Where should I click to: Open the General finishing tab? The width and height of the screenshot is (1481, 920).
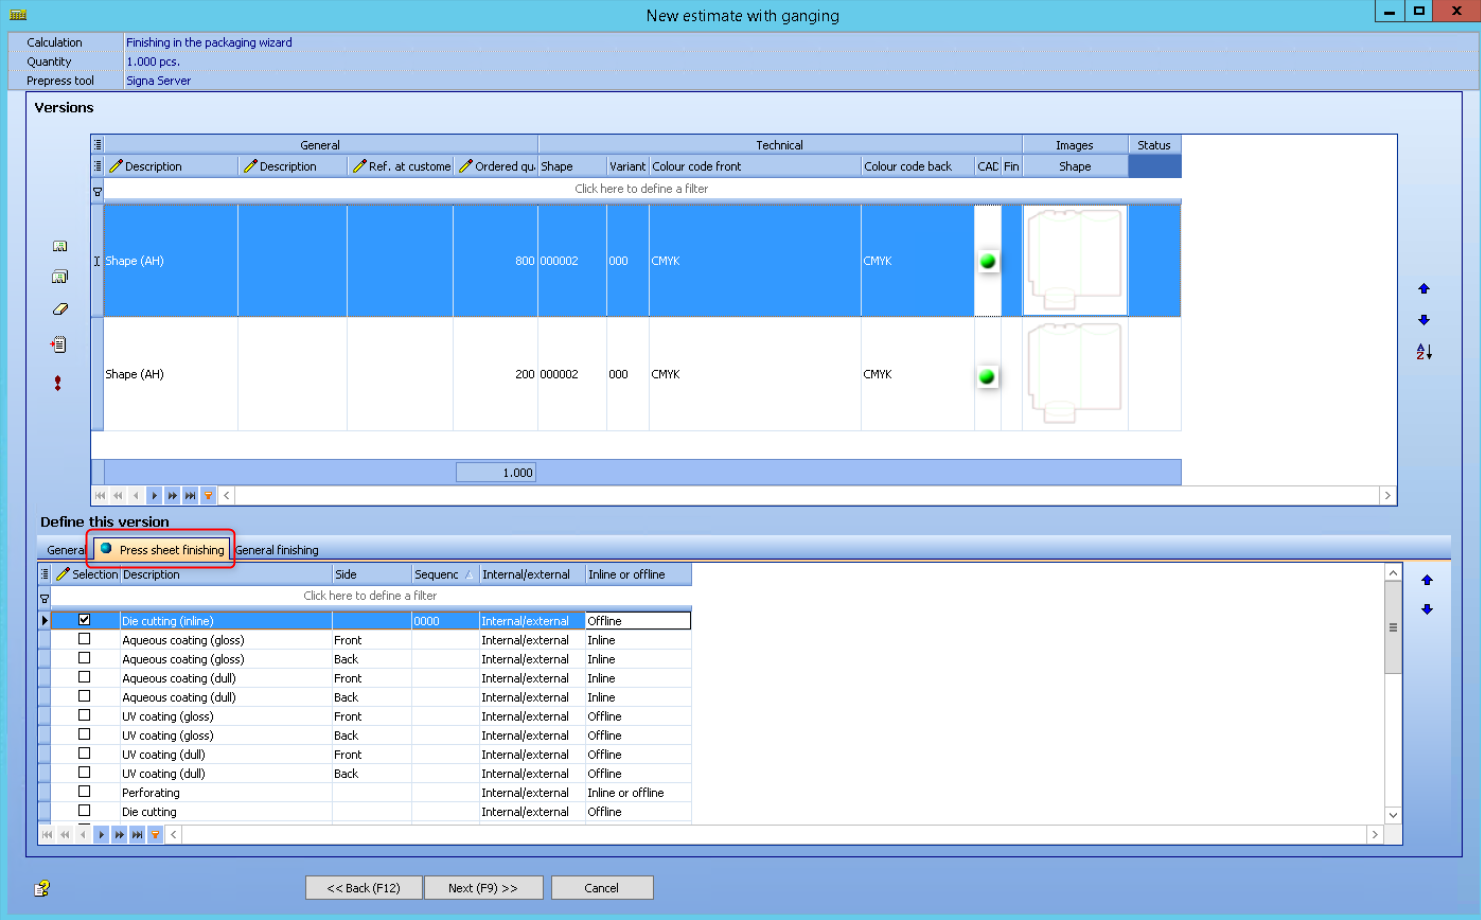tap(277, 550)
